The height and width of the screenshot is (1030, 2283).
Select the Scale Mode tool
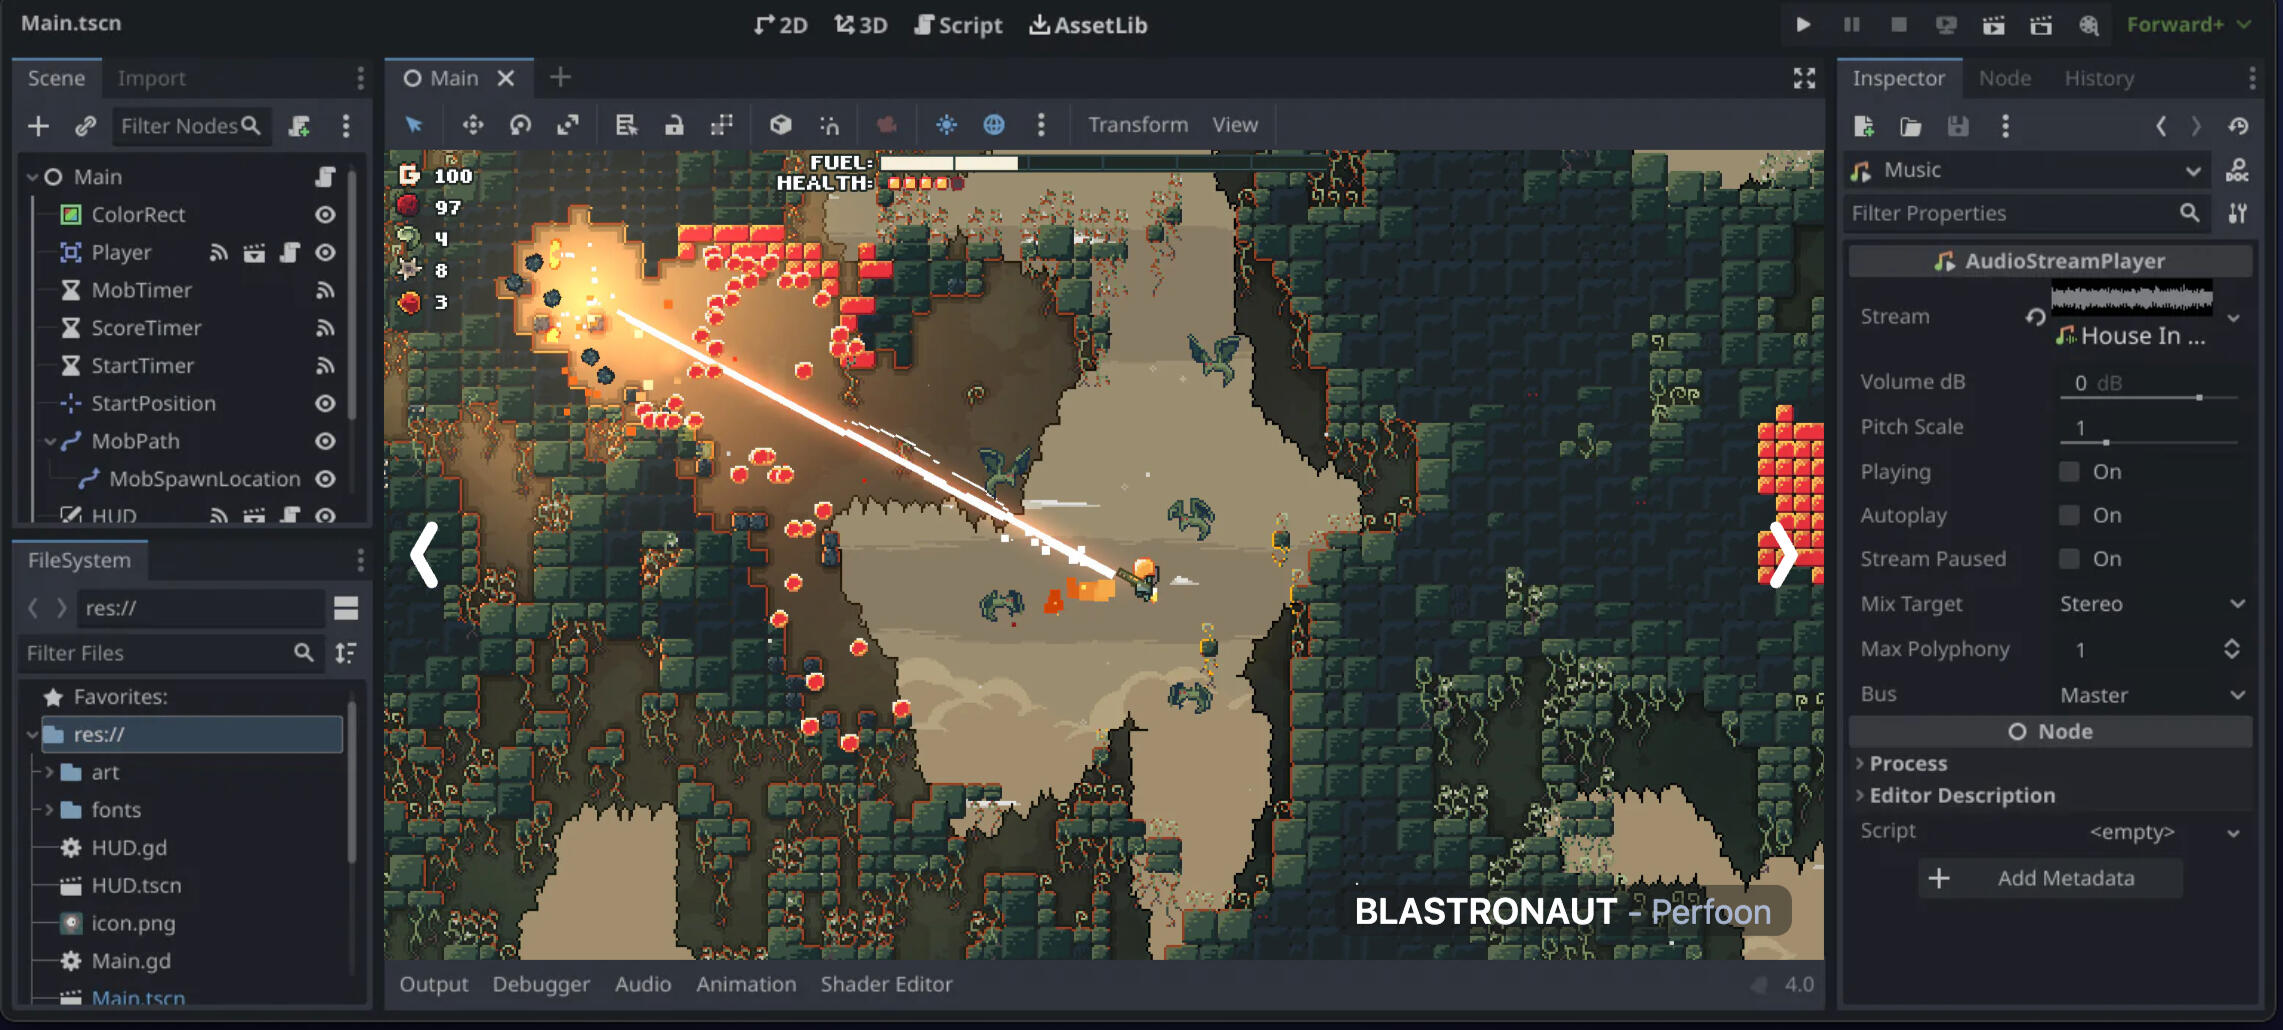point(568,125)
